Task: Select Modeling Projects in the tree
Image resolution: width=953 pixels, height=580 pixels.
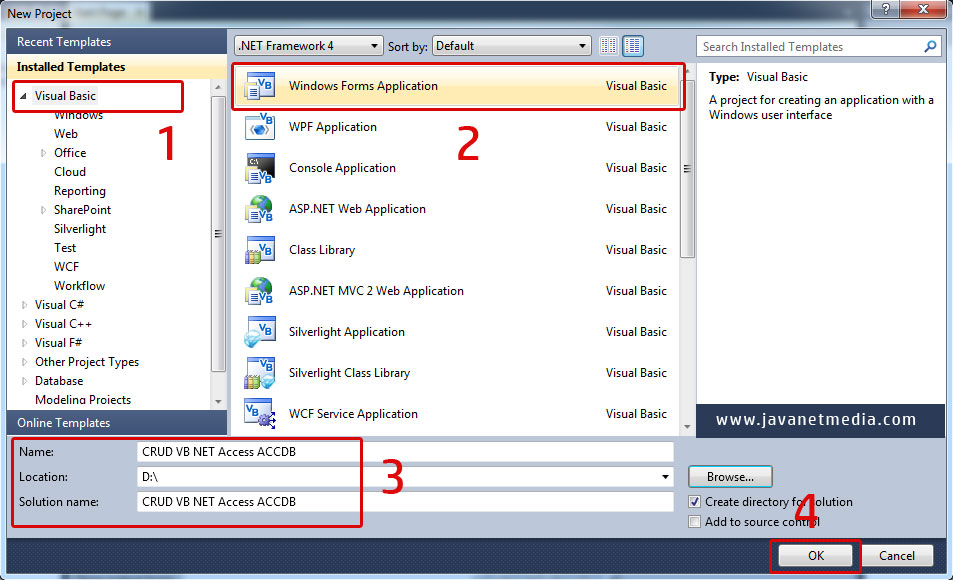Action: (83, 400)
